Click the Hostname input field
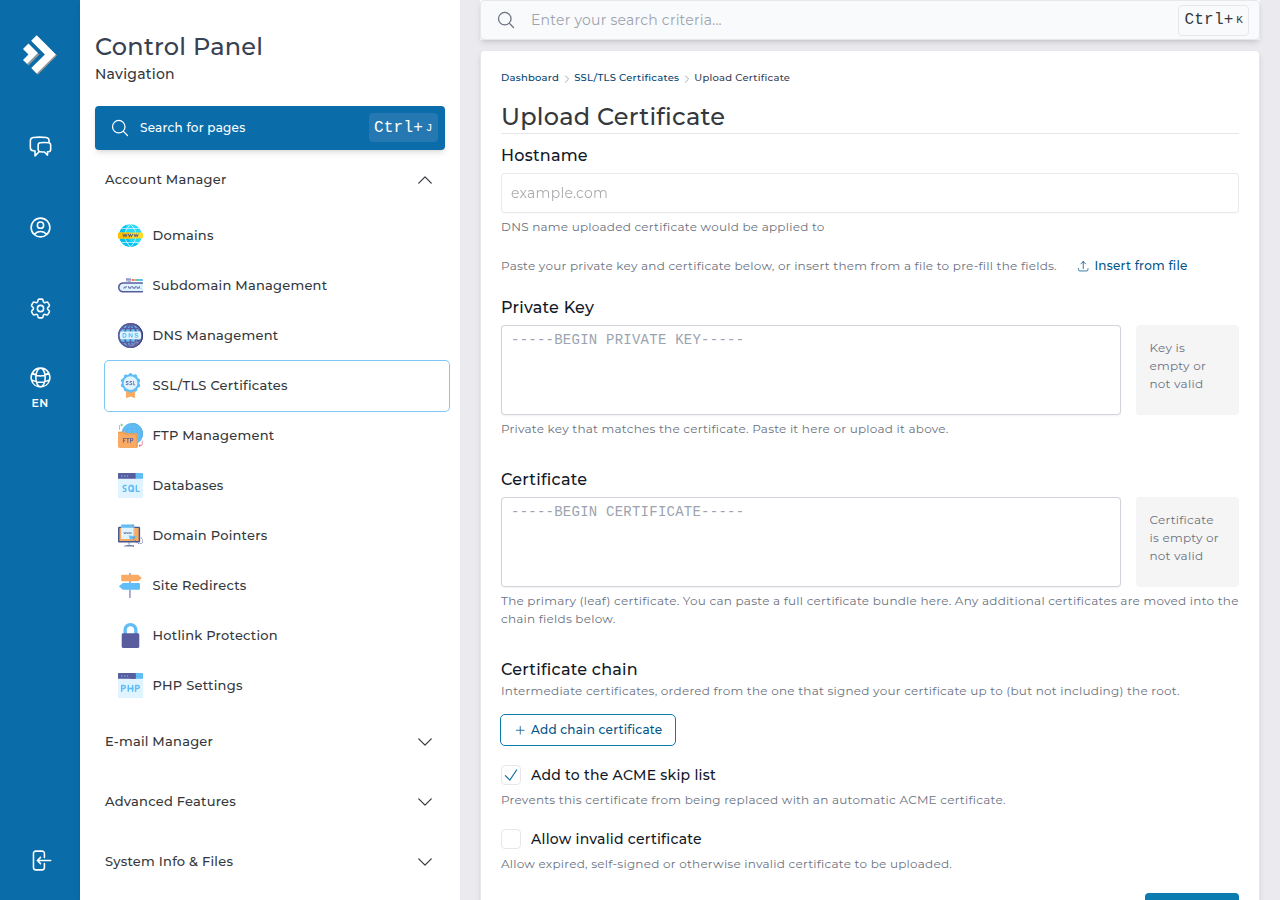This screenshot has height=900, width=1280. click(870, 193)
